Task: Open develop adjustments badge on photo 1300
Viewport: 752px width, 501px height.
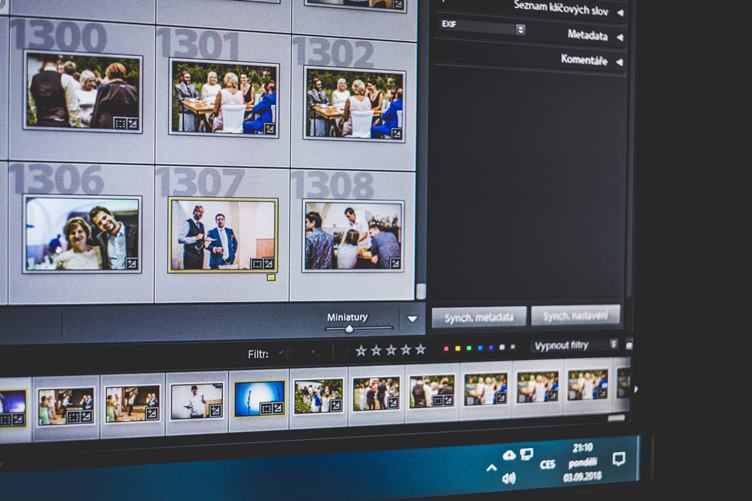Action: click(132, 124)
